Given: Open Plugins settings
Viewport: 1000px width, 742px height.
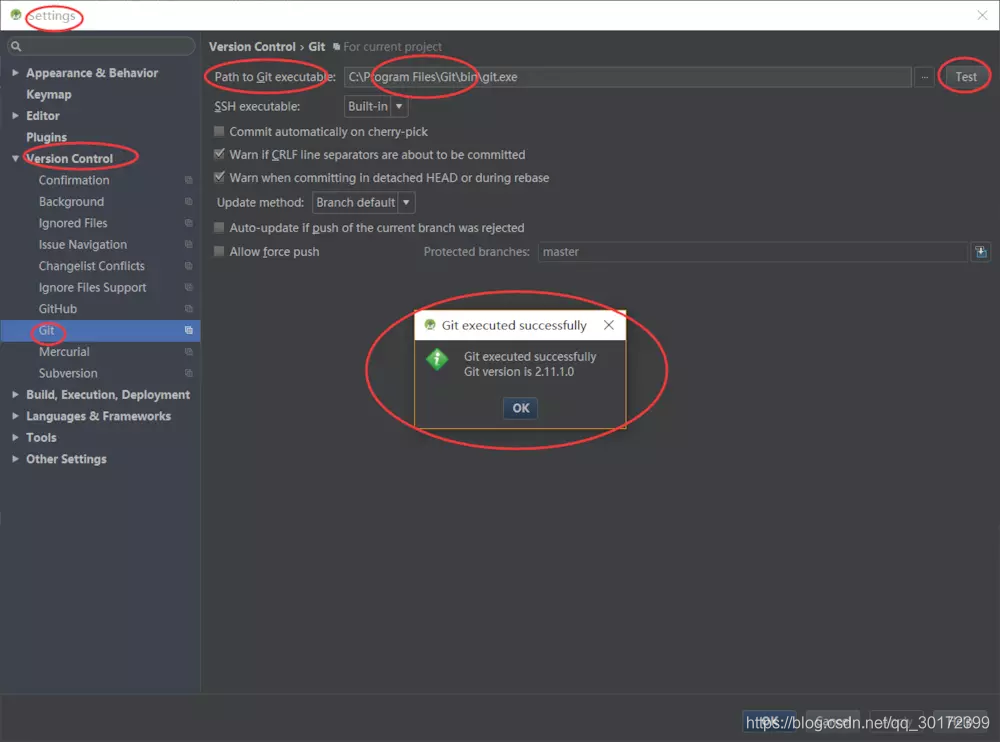Looking at the screenshot, I should pyautogui.click(x=46, y=137).
